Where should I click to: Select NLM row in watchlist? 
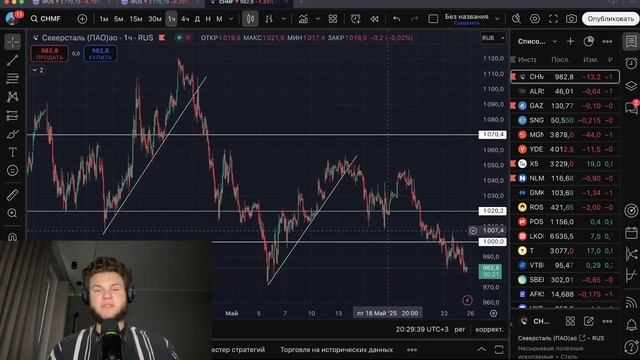click(x=565, y=178)
